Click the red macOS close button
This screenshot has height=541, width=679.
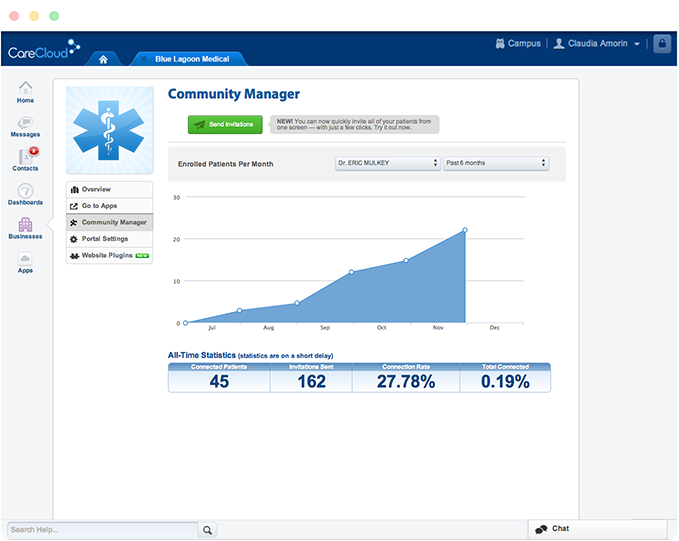click(x=14, y=16)
